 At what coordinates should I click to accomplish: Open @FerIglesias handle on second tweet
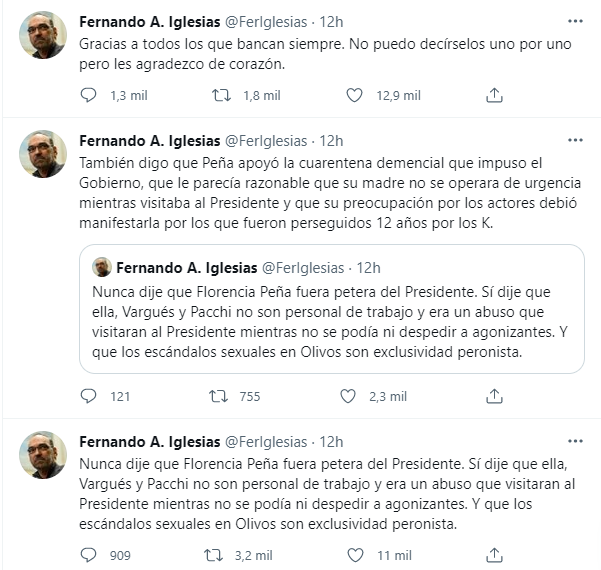pyautogui.click(x=266, y=141)
